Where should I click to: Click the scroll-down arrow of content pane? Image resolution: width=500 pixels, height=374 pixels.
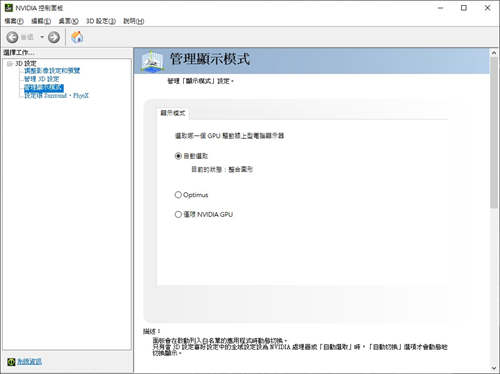pyautogui.click(x=494, y=368)
